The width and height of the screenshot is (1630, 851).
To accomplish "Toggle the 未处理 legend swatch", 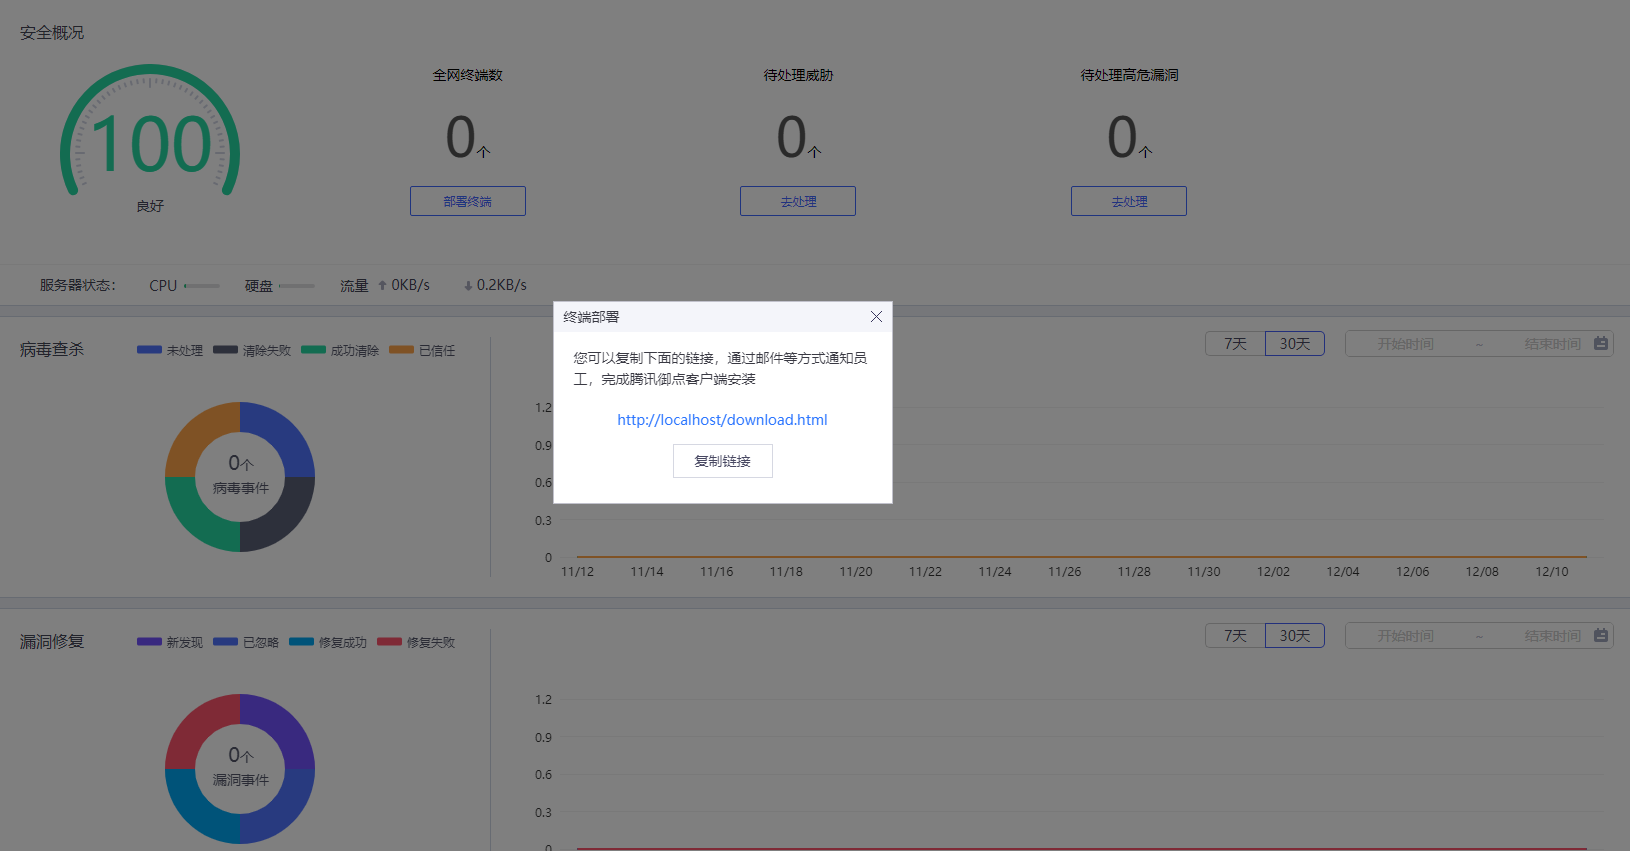I will (149, 350).
